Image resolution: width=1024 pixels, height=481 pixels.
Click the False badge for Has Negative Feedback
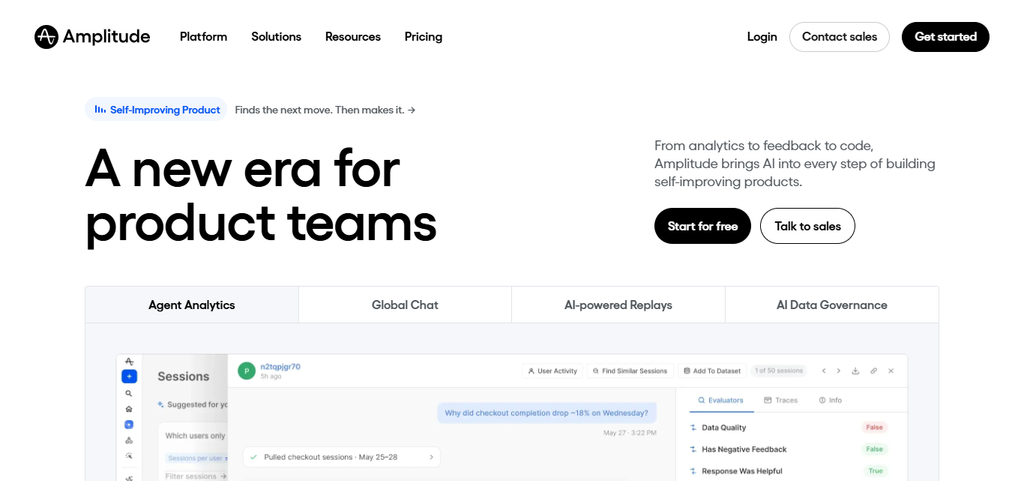pos(874,449)
